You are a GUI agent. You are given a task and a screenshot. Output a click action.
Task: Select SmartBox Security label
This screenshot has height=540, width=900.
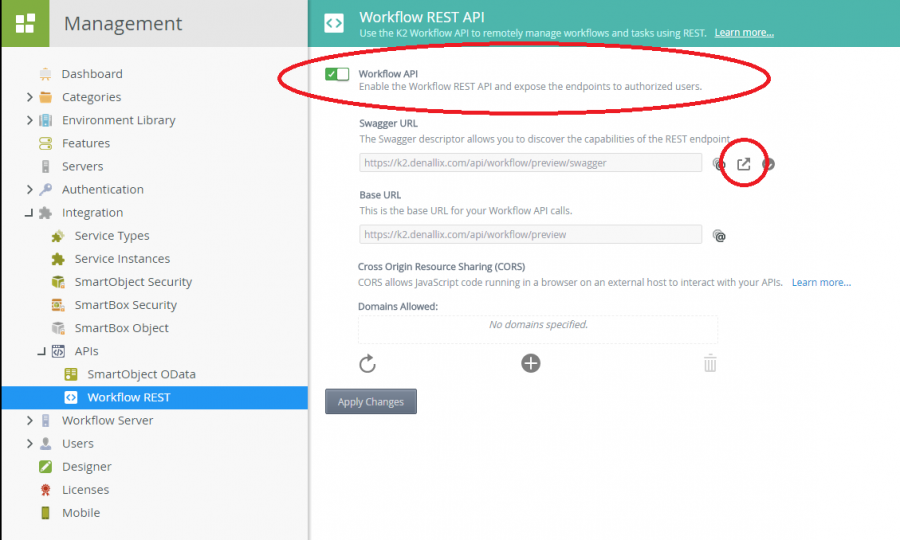coord(126,305)
